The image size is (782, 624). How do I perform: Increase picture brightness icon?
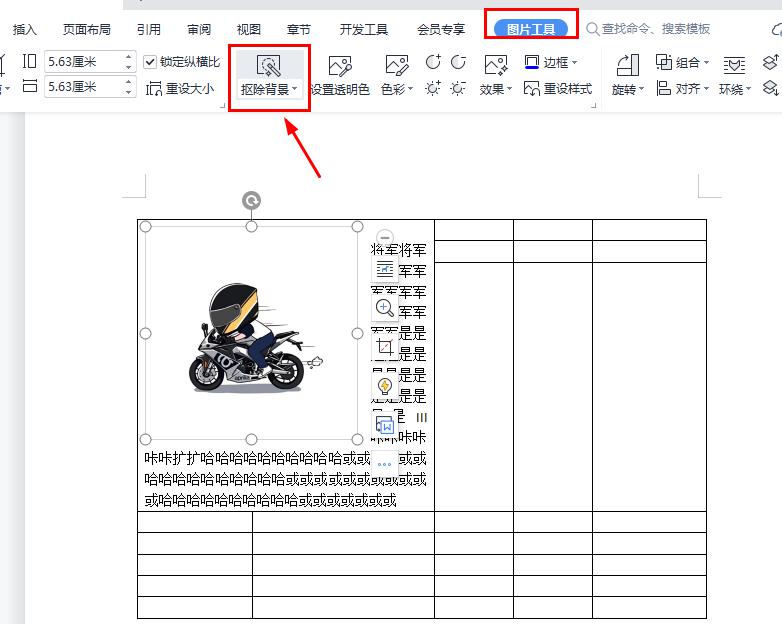(x=433, y=88)
